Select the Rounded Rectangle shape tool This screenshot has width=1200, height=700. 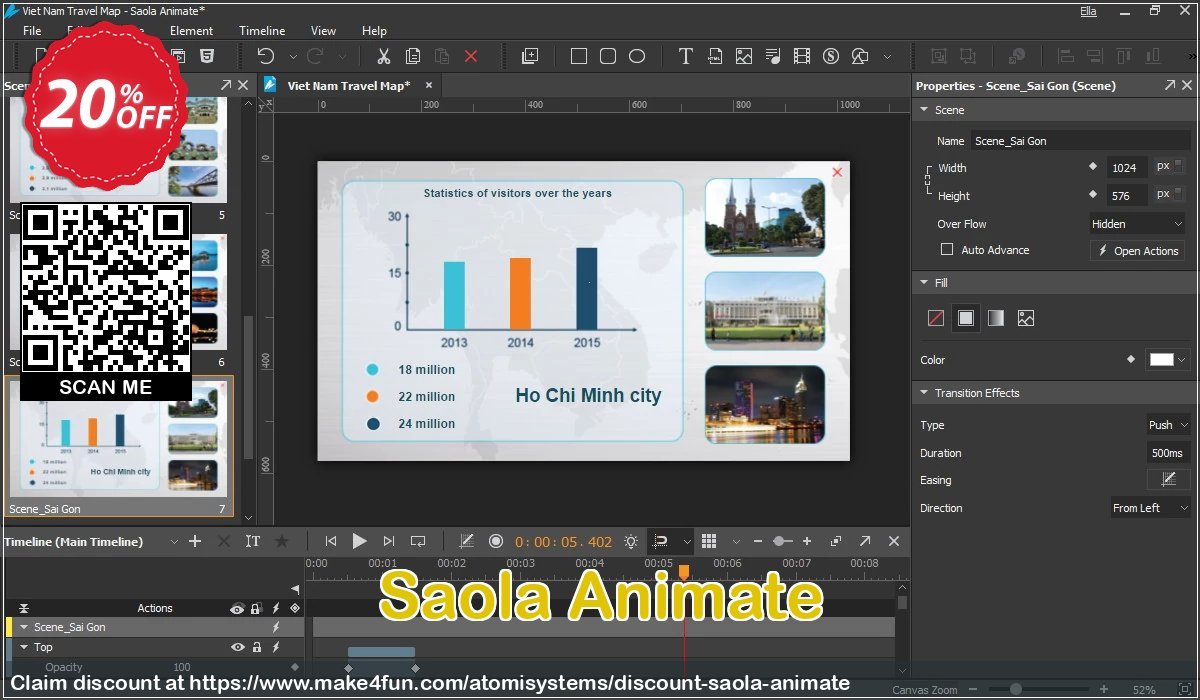pyautogui.click(x=607, y=56)
